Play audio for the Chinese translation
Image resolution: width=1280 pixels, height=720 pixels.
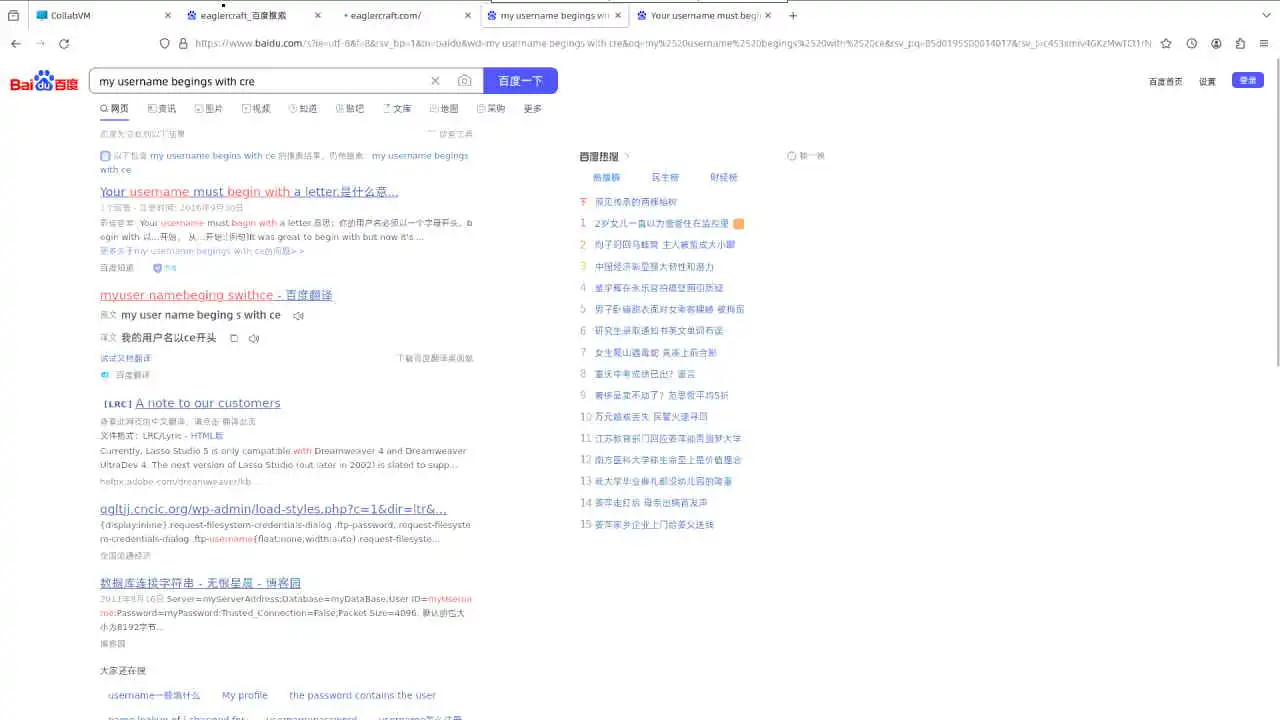254,338
